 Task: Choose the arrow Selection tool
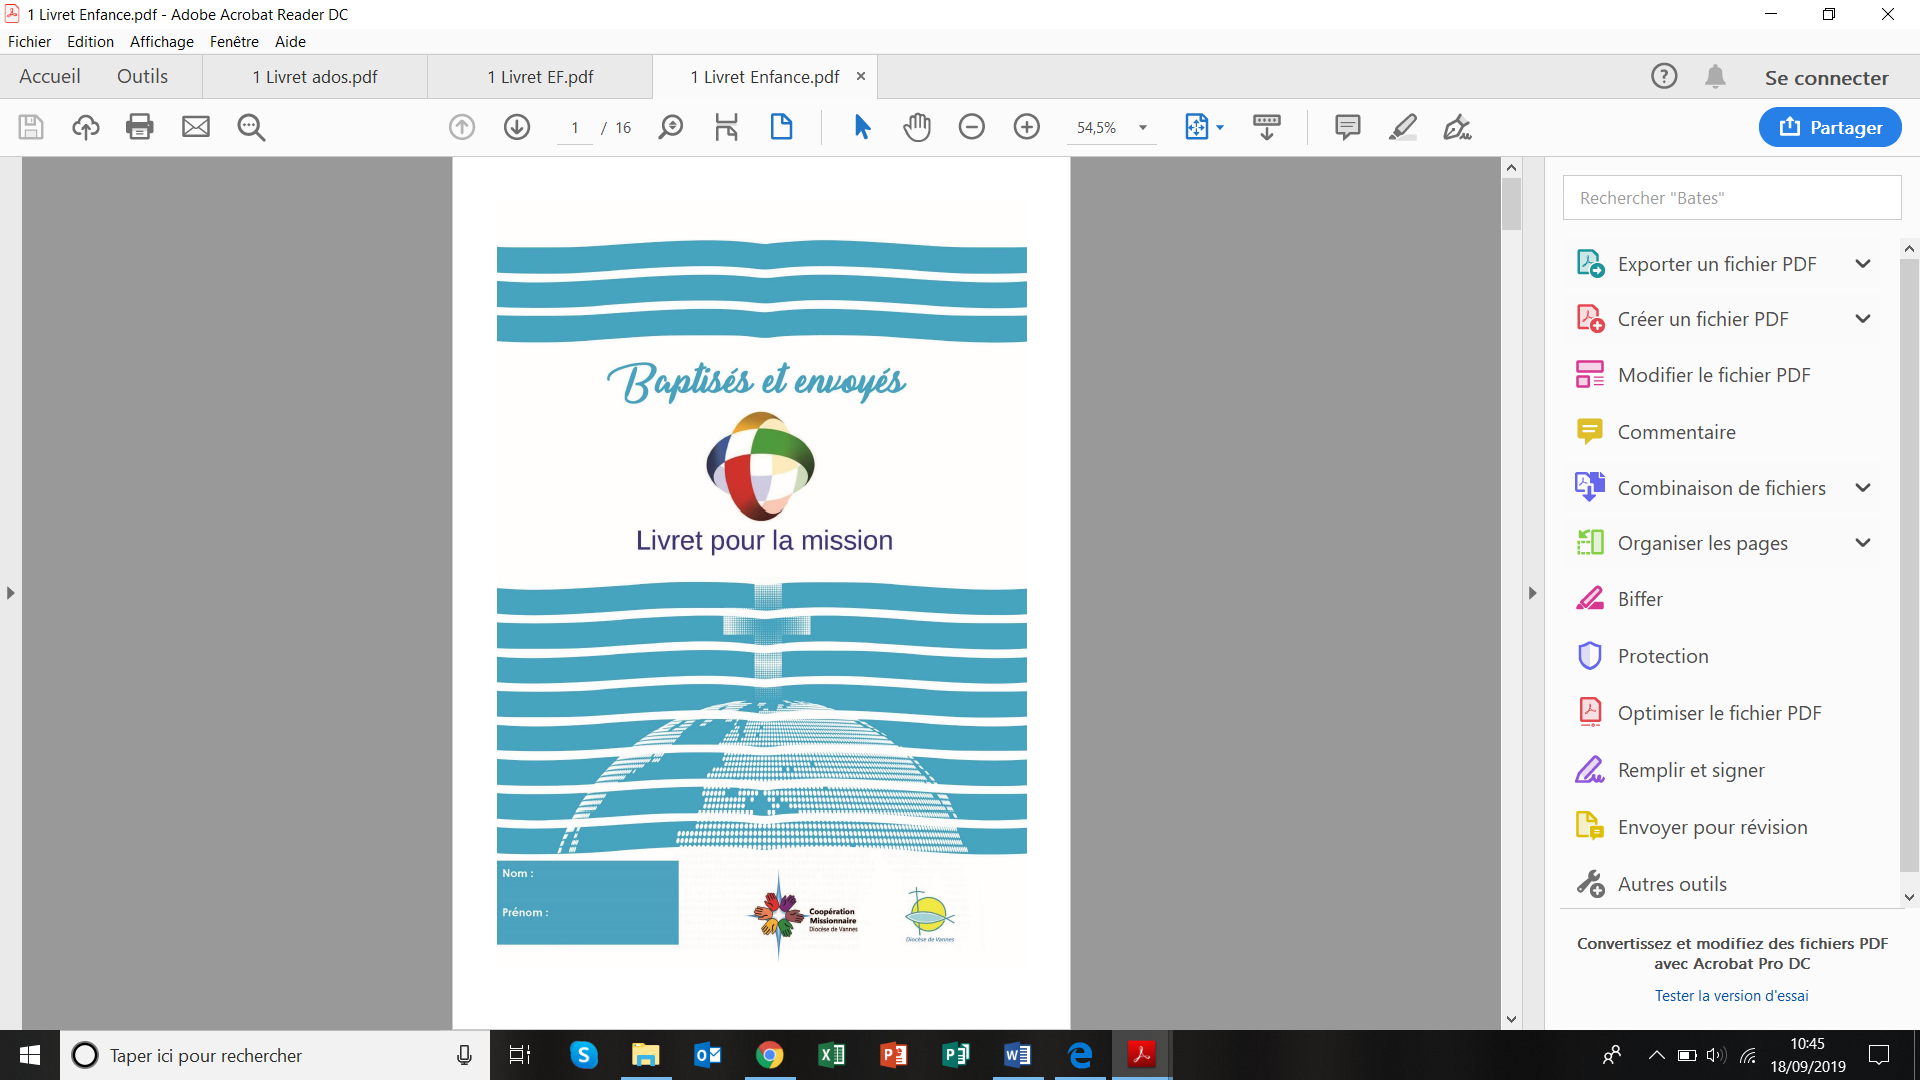tap(862, 127)
